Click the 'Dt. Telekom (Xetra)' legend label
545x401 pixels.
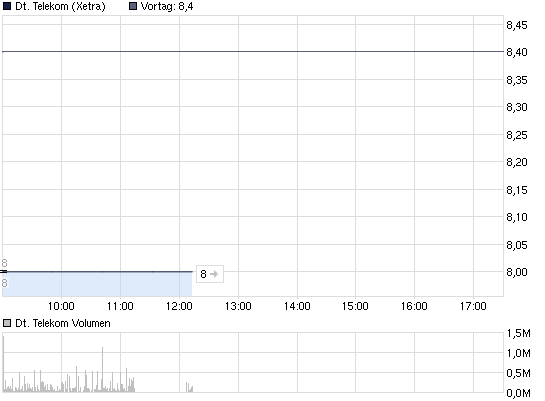pyautogui.click(x=60, y=6)
